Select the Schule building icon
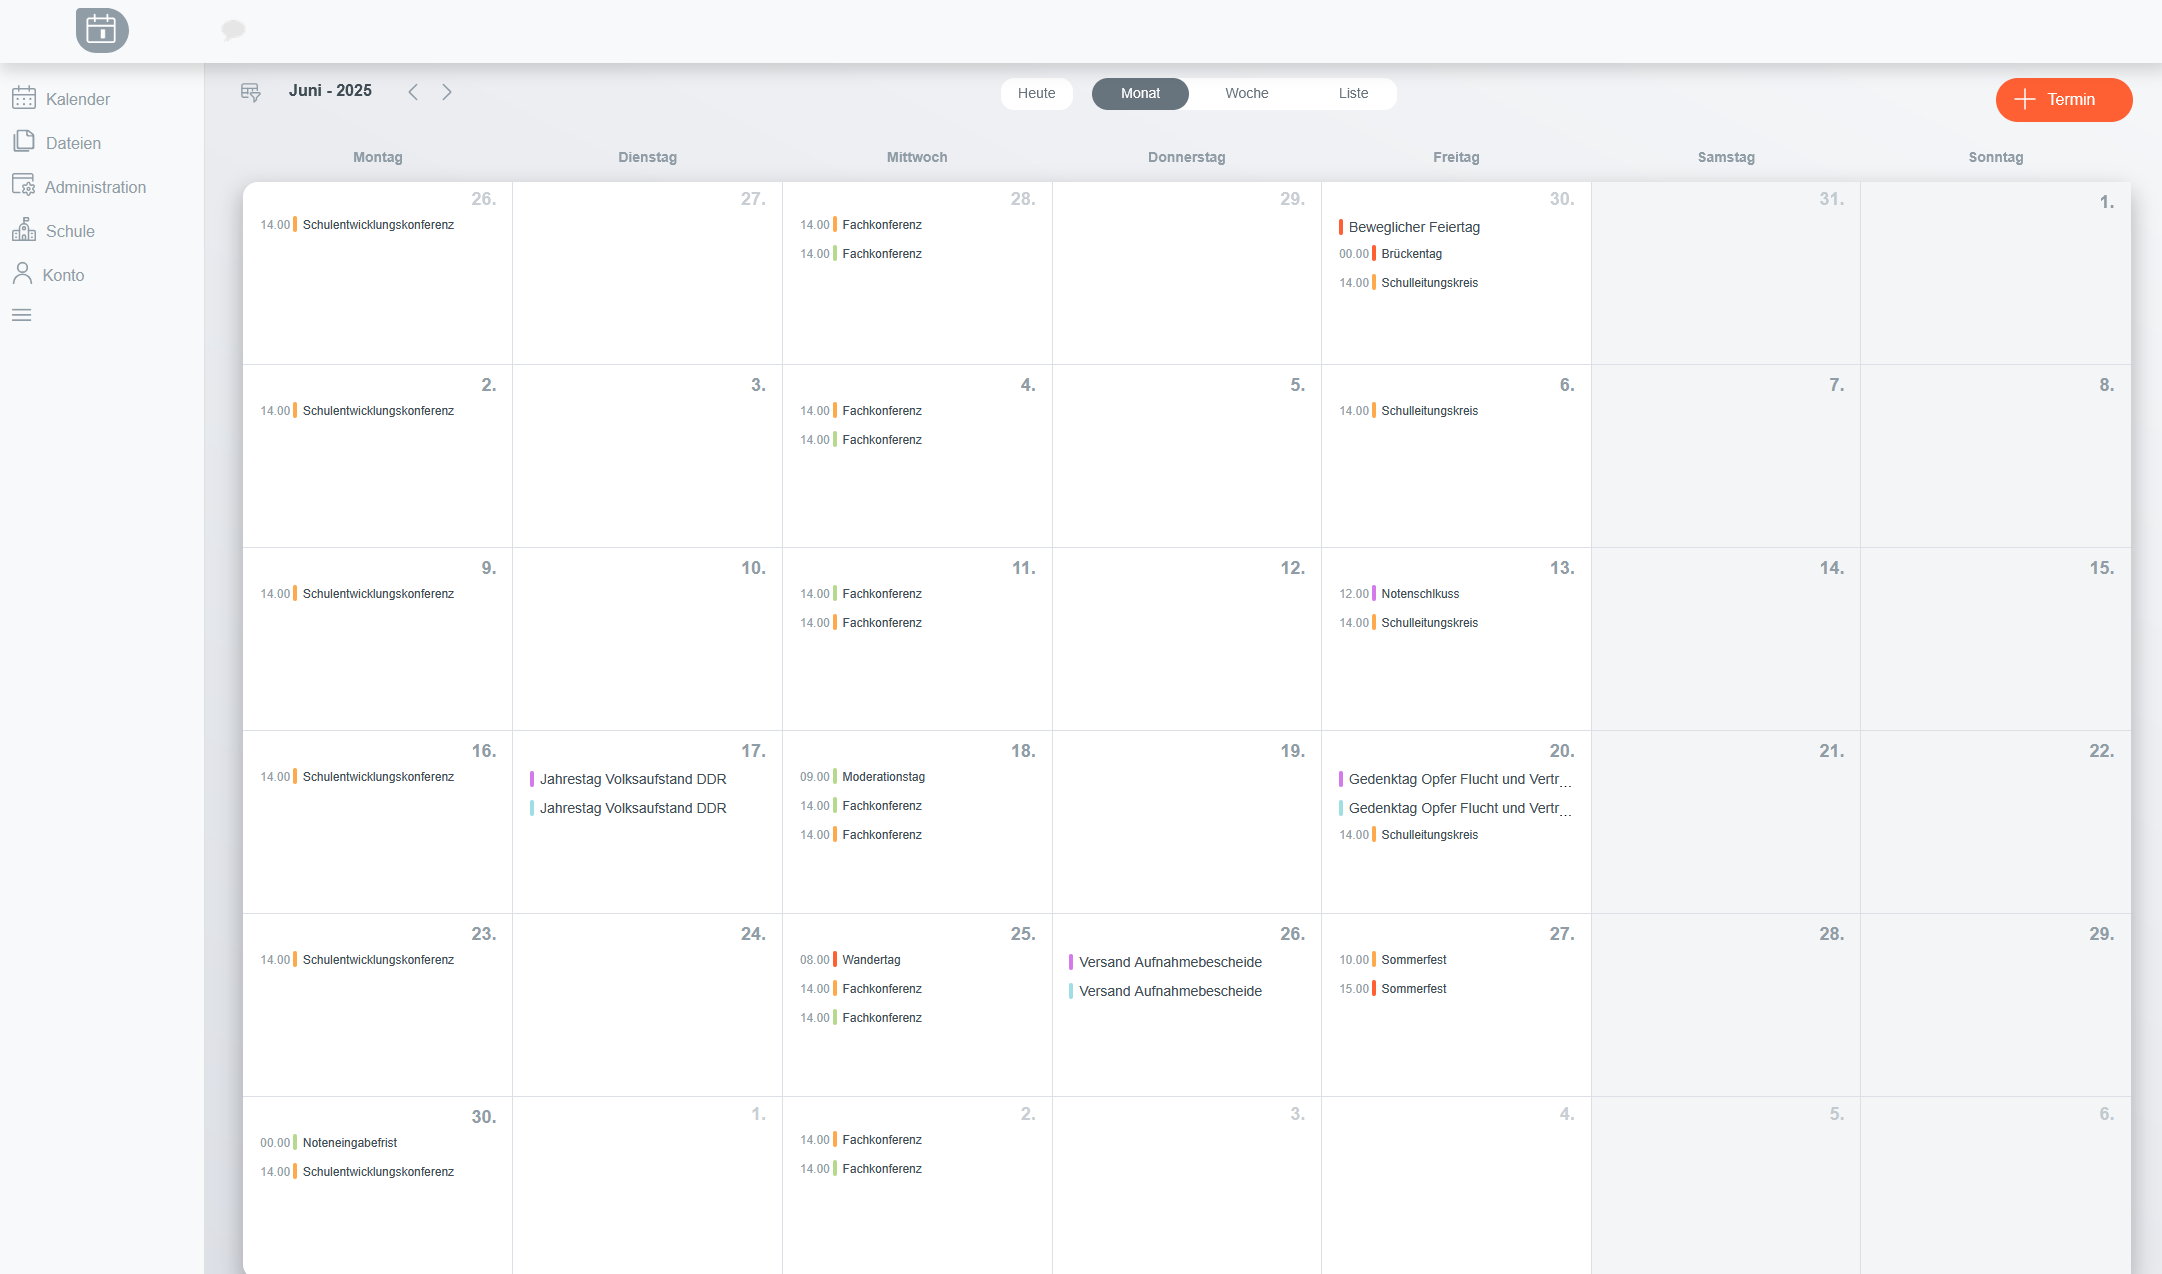Screen dimensions: 2162x1274 click(x=24, y=230)
